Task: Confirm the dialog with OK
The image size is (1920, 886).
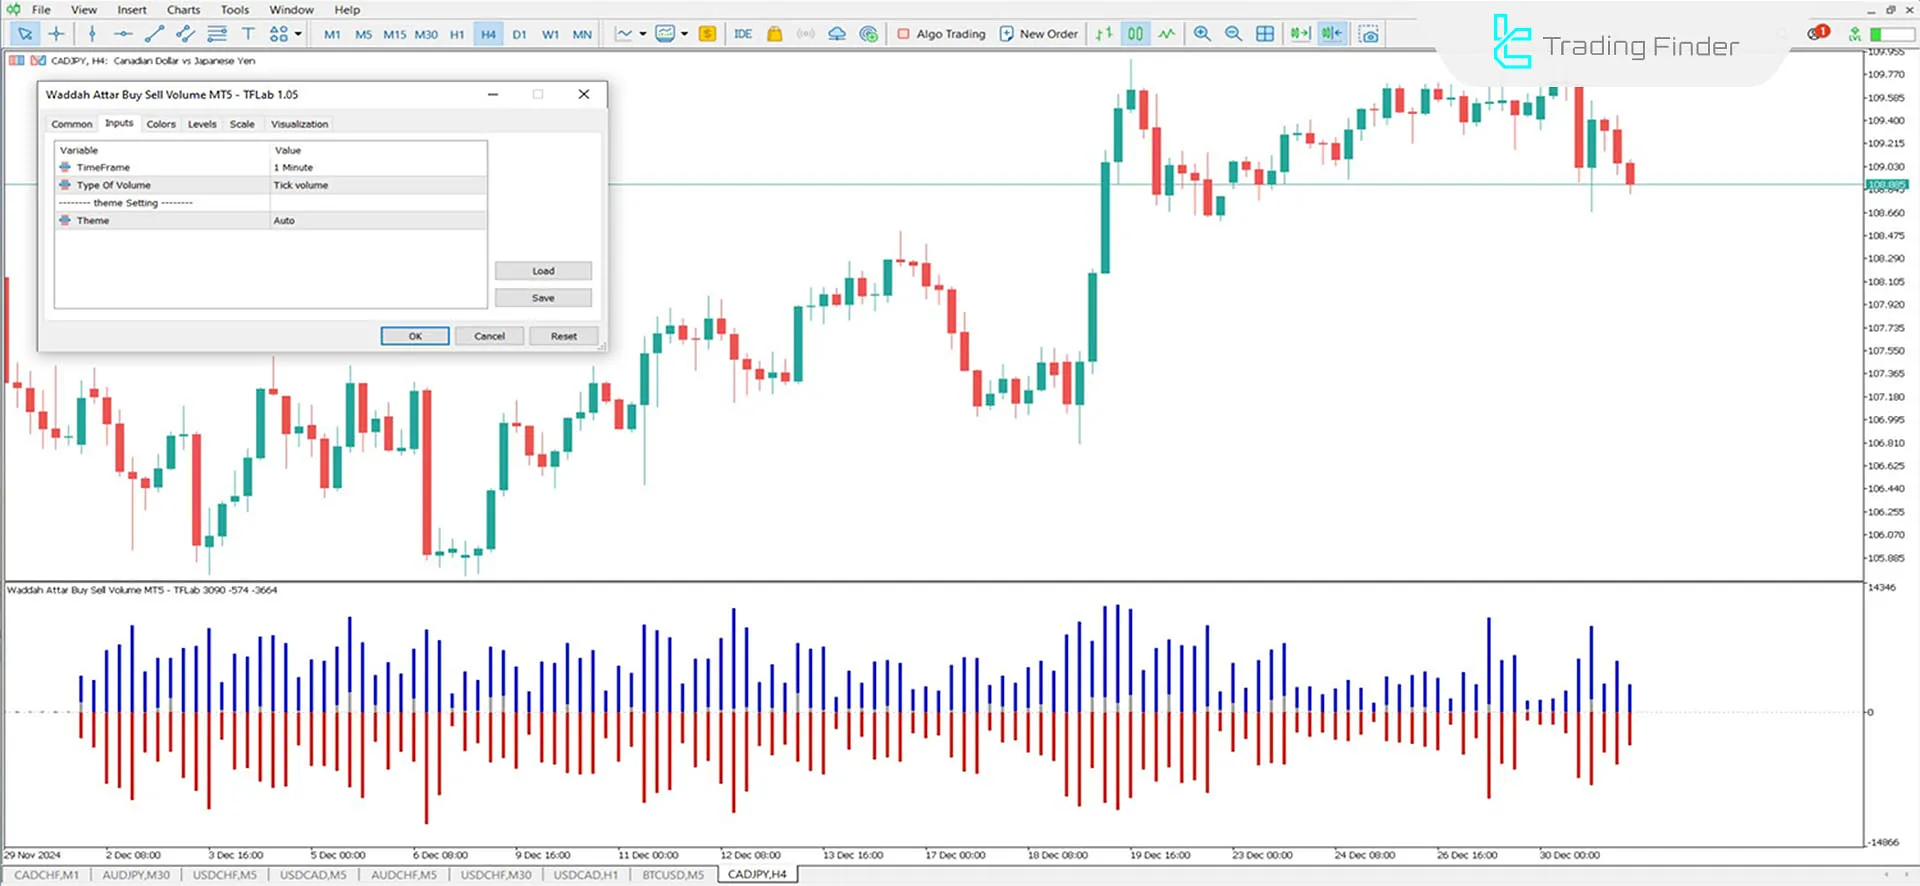Action: pyautogui.click(x=415, y=336)
